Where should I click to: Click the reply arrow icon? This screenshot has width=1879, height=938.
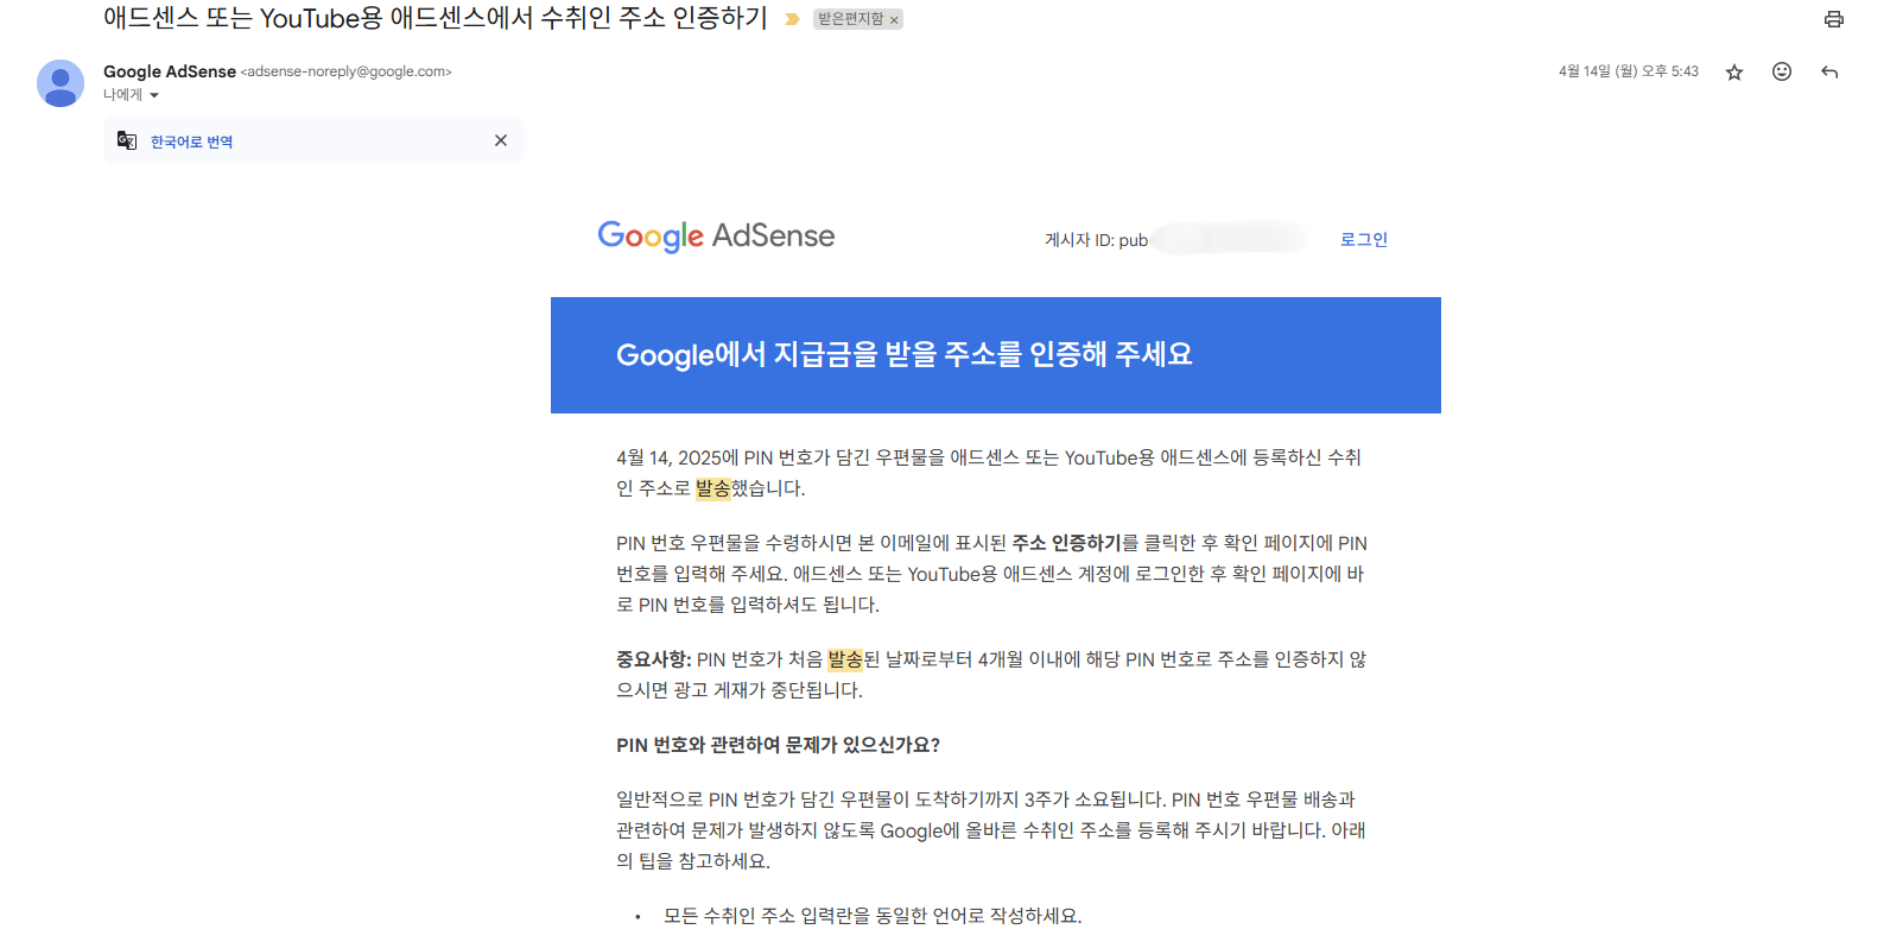coord(1830,72)
